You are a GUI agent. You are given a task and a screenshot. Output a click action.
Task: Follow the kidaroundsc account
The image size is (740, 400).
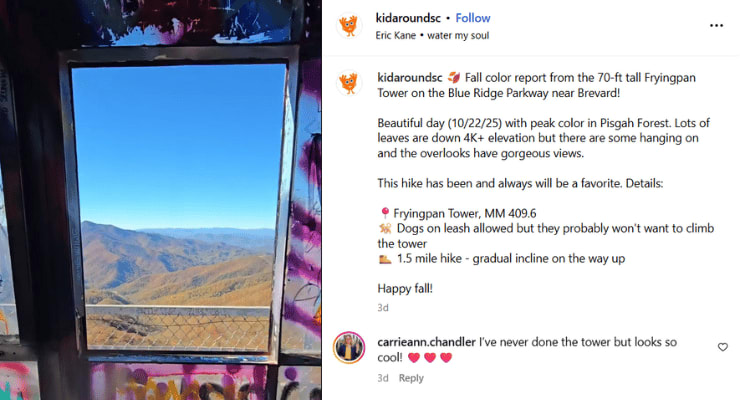[473, 18]
